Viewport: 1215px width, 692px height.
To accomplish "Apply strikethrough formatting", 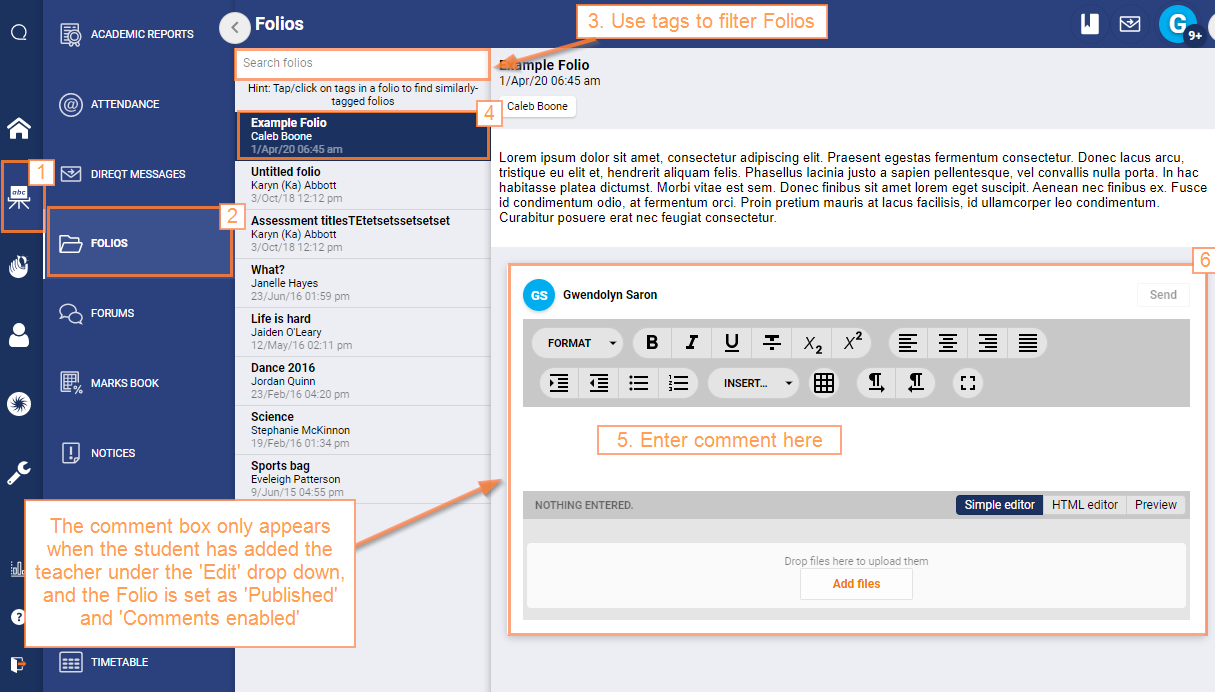I will pyautogui.click(x=771, y=342).
